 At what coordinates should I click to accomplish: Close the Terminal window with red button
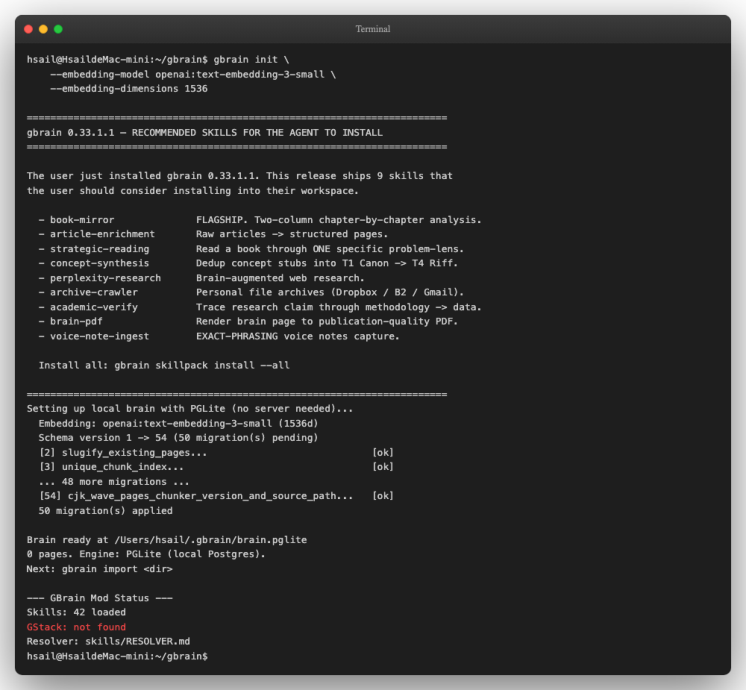click(x=29, y=29)
